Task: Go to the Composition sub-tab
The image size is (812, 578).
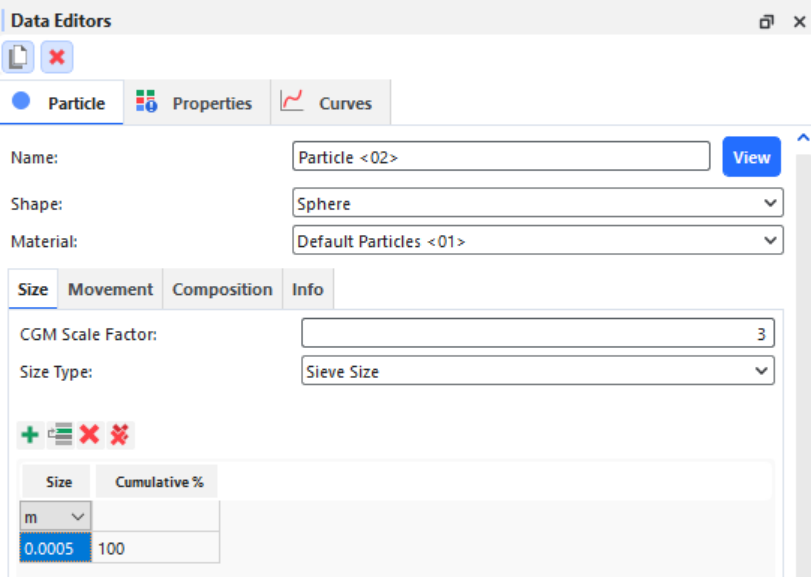Action: 222,289
